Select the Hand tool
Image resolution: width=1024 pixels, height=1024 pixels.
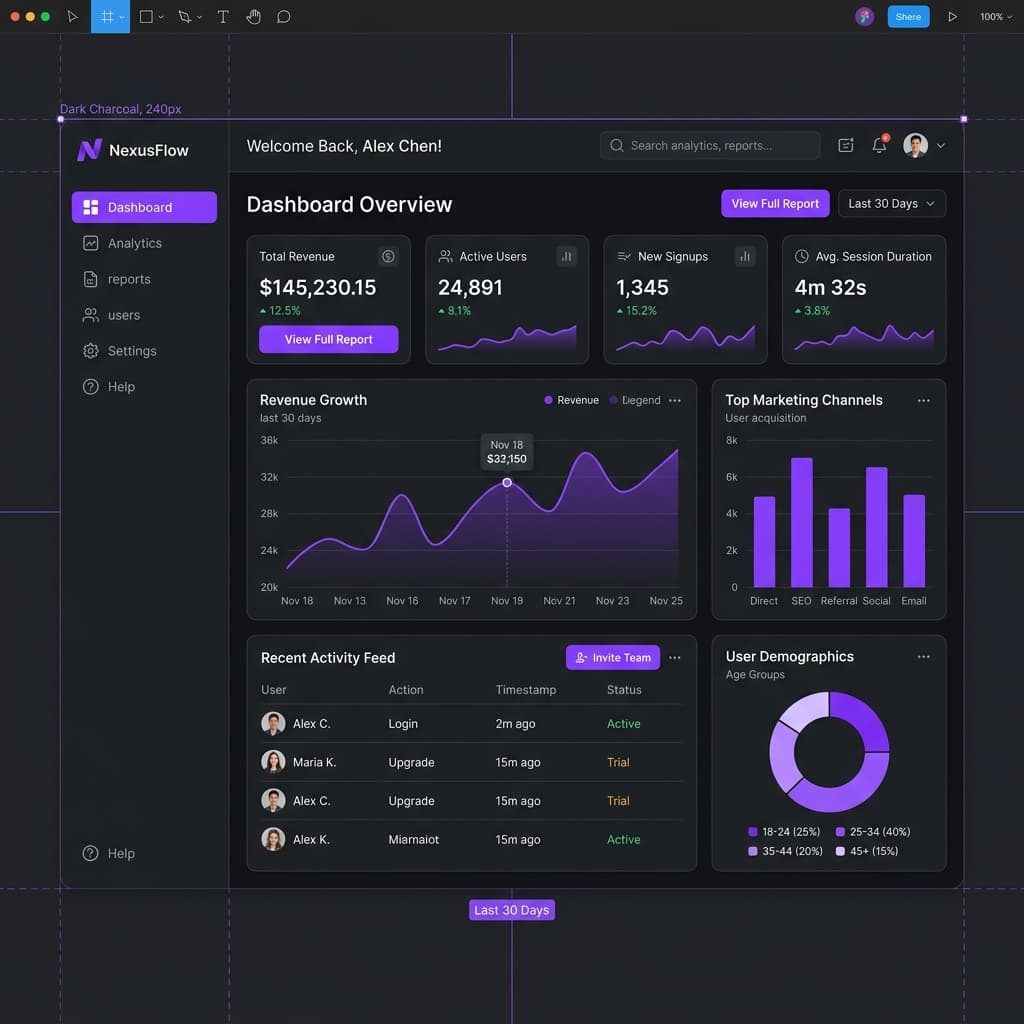253,16
